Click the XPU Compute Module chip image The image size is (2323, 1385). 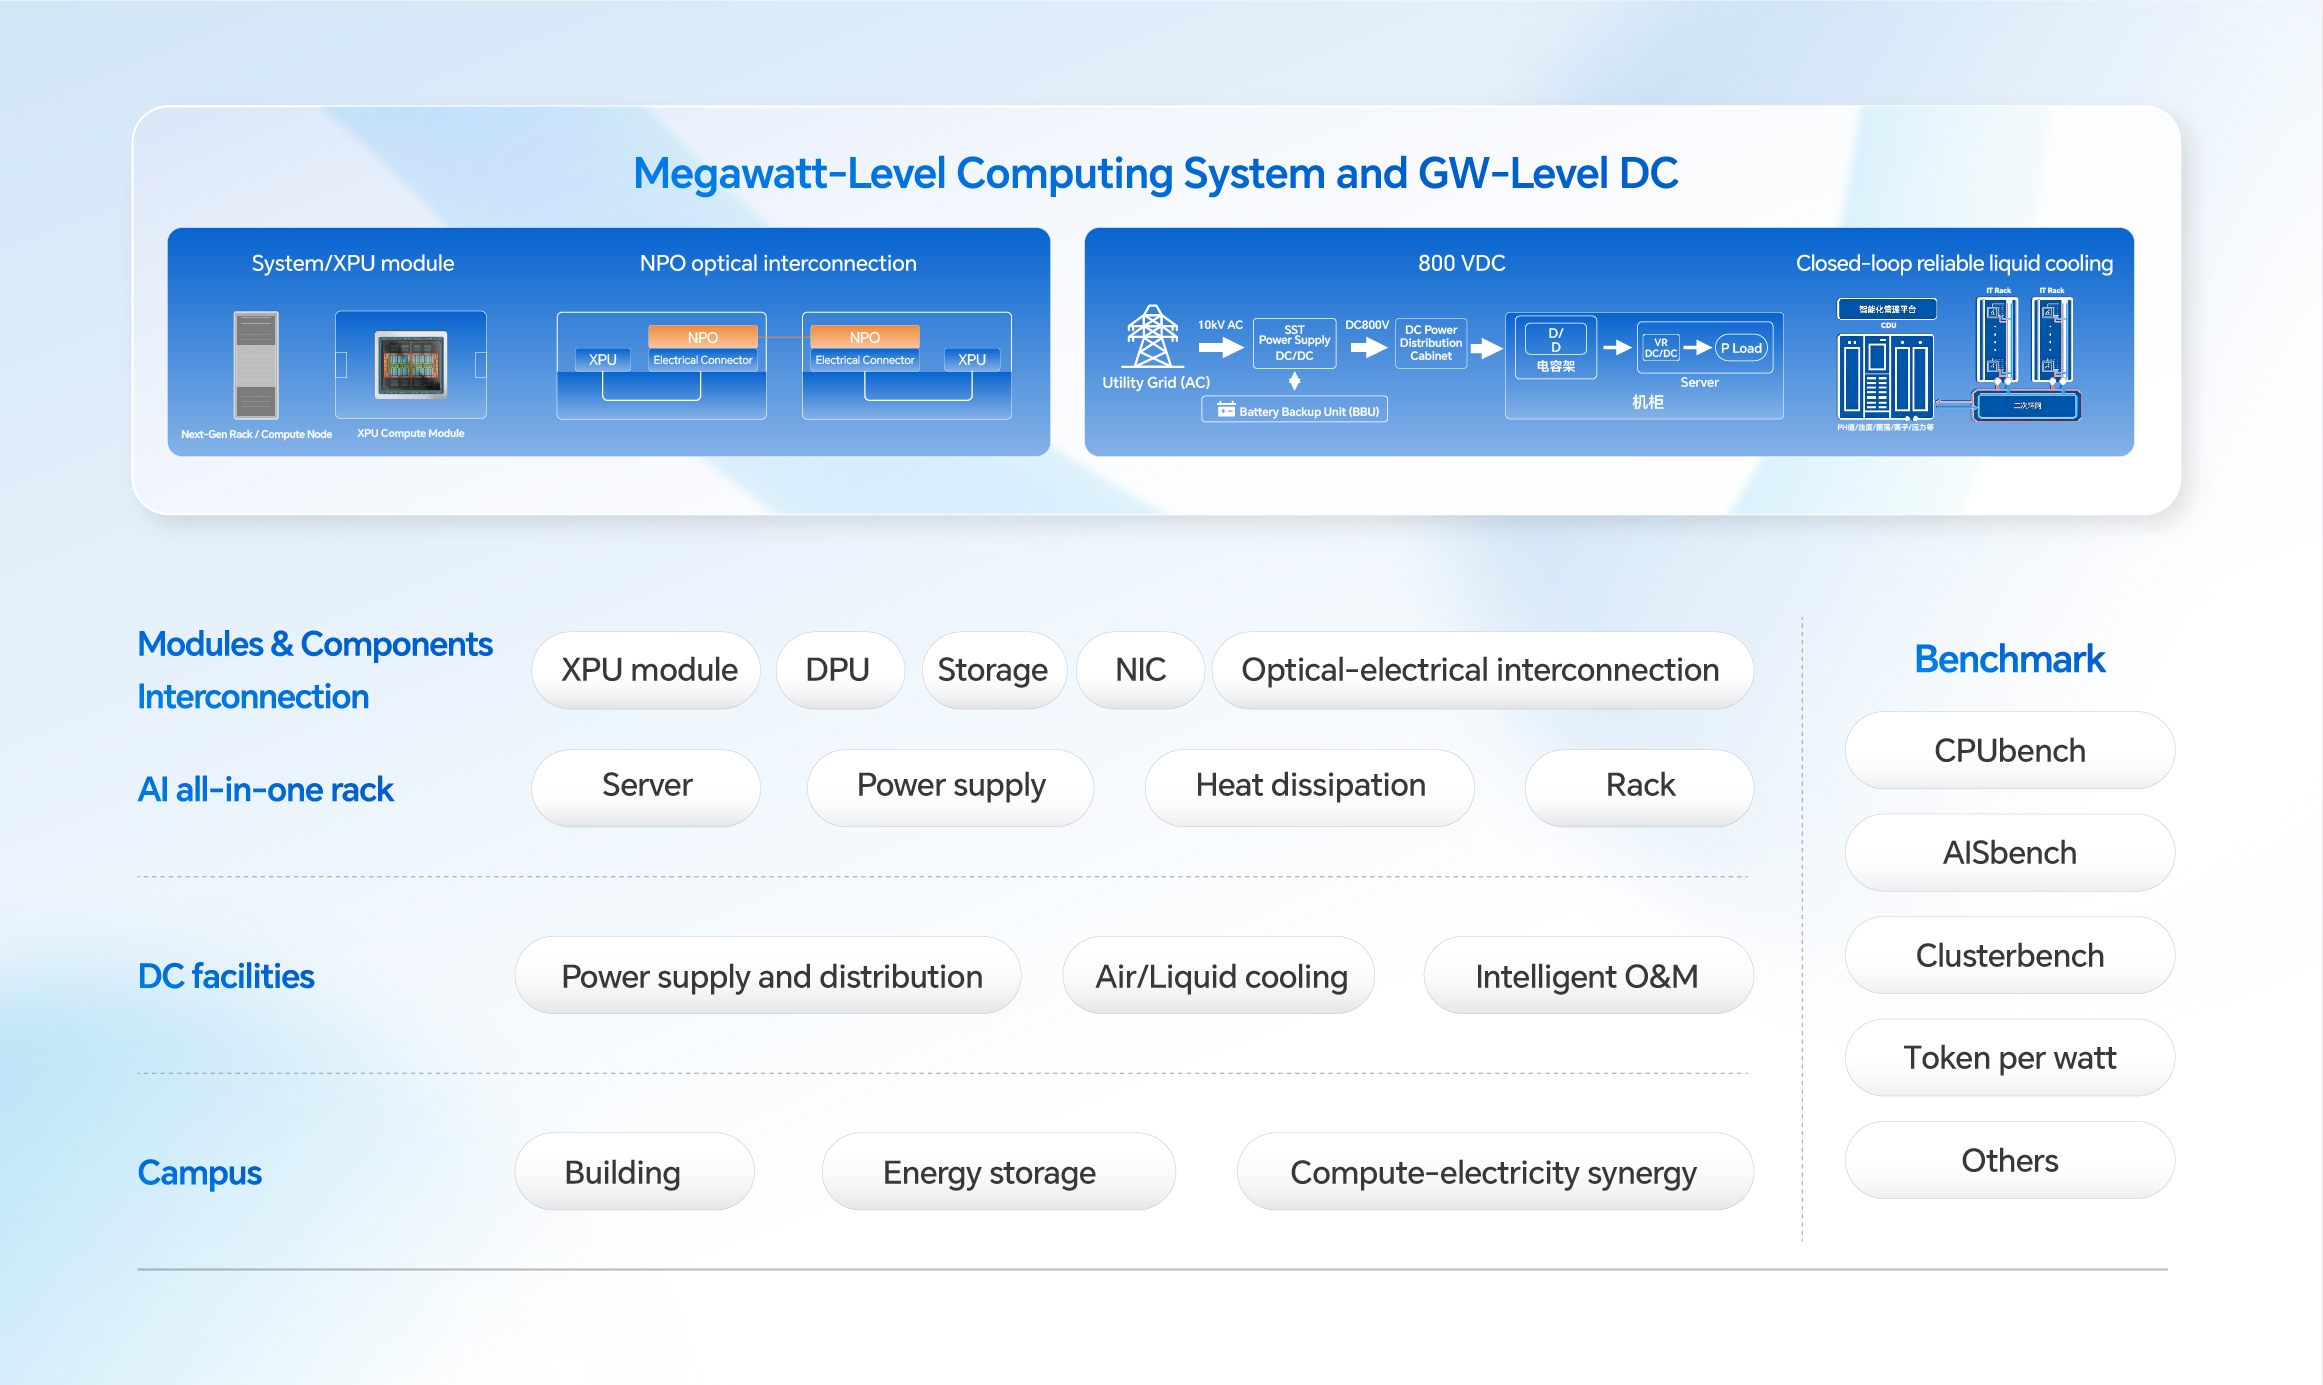coord(411,365)
